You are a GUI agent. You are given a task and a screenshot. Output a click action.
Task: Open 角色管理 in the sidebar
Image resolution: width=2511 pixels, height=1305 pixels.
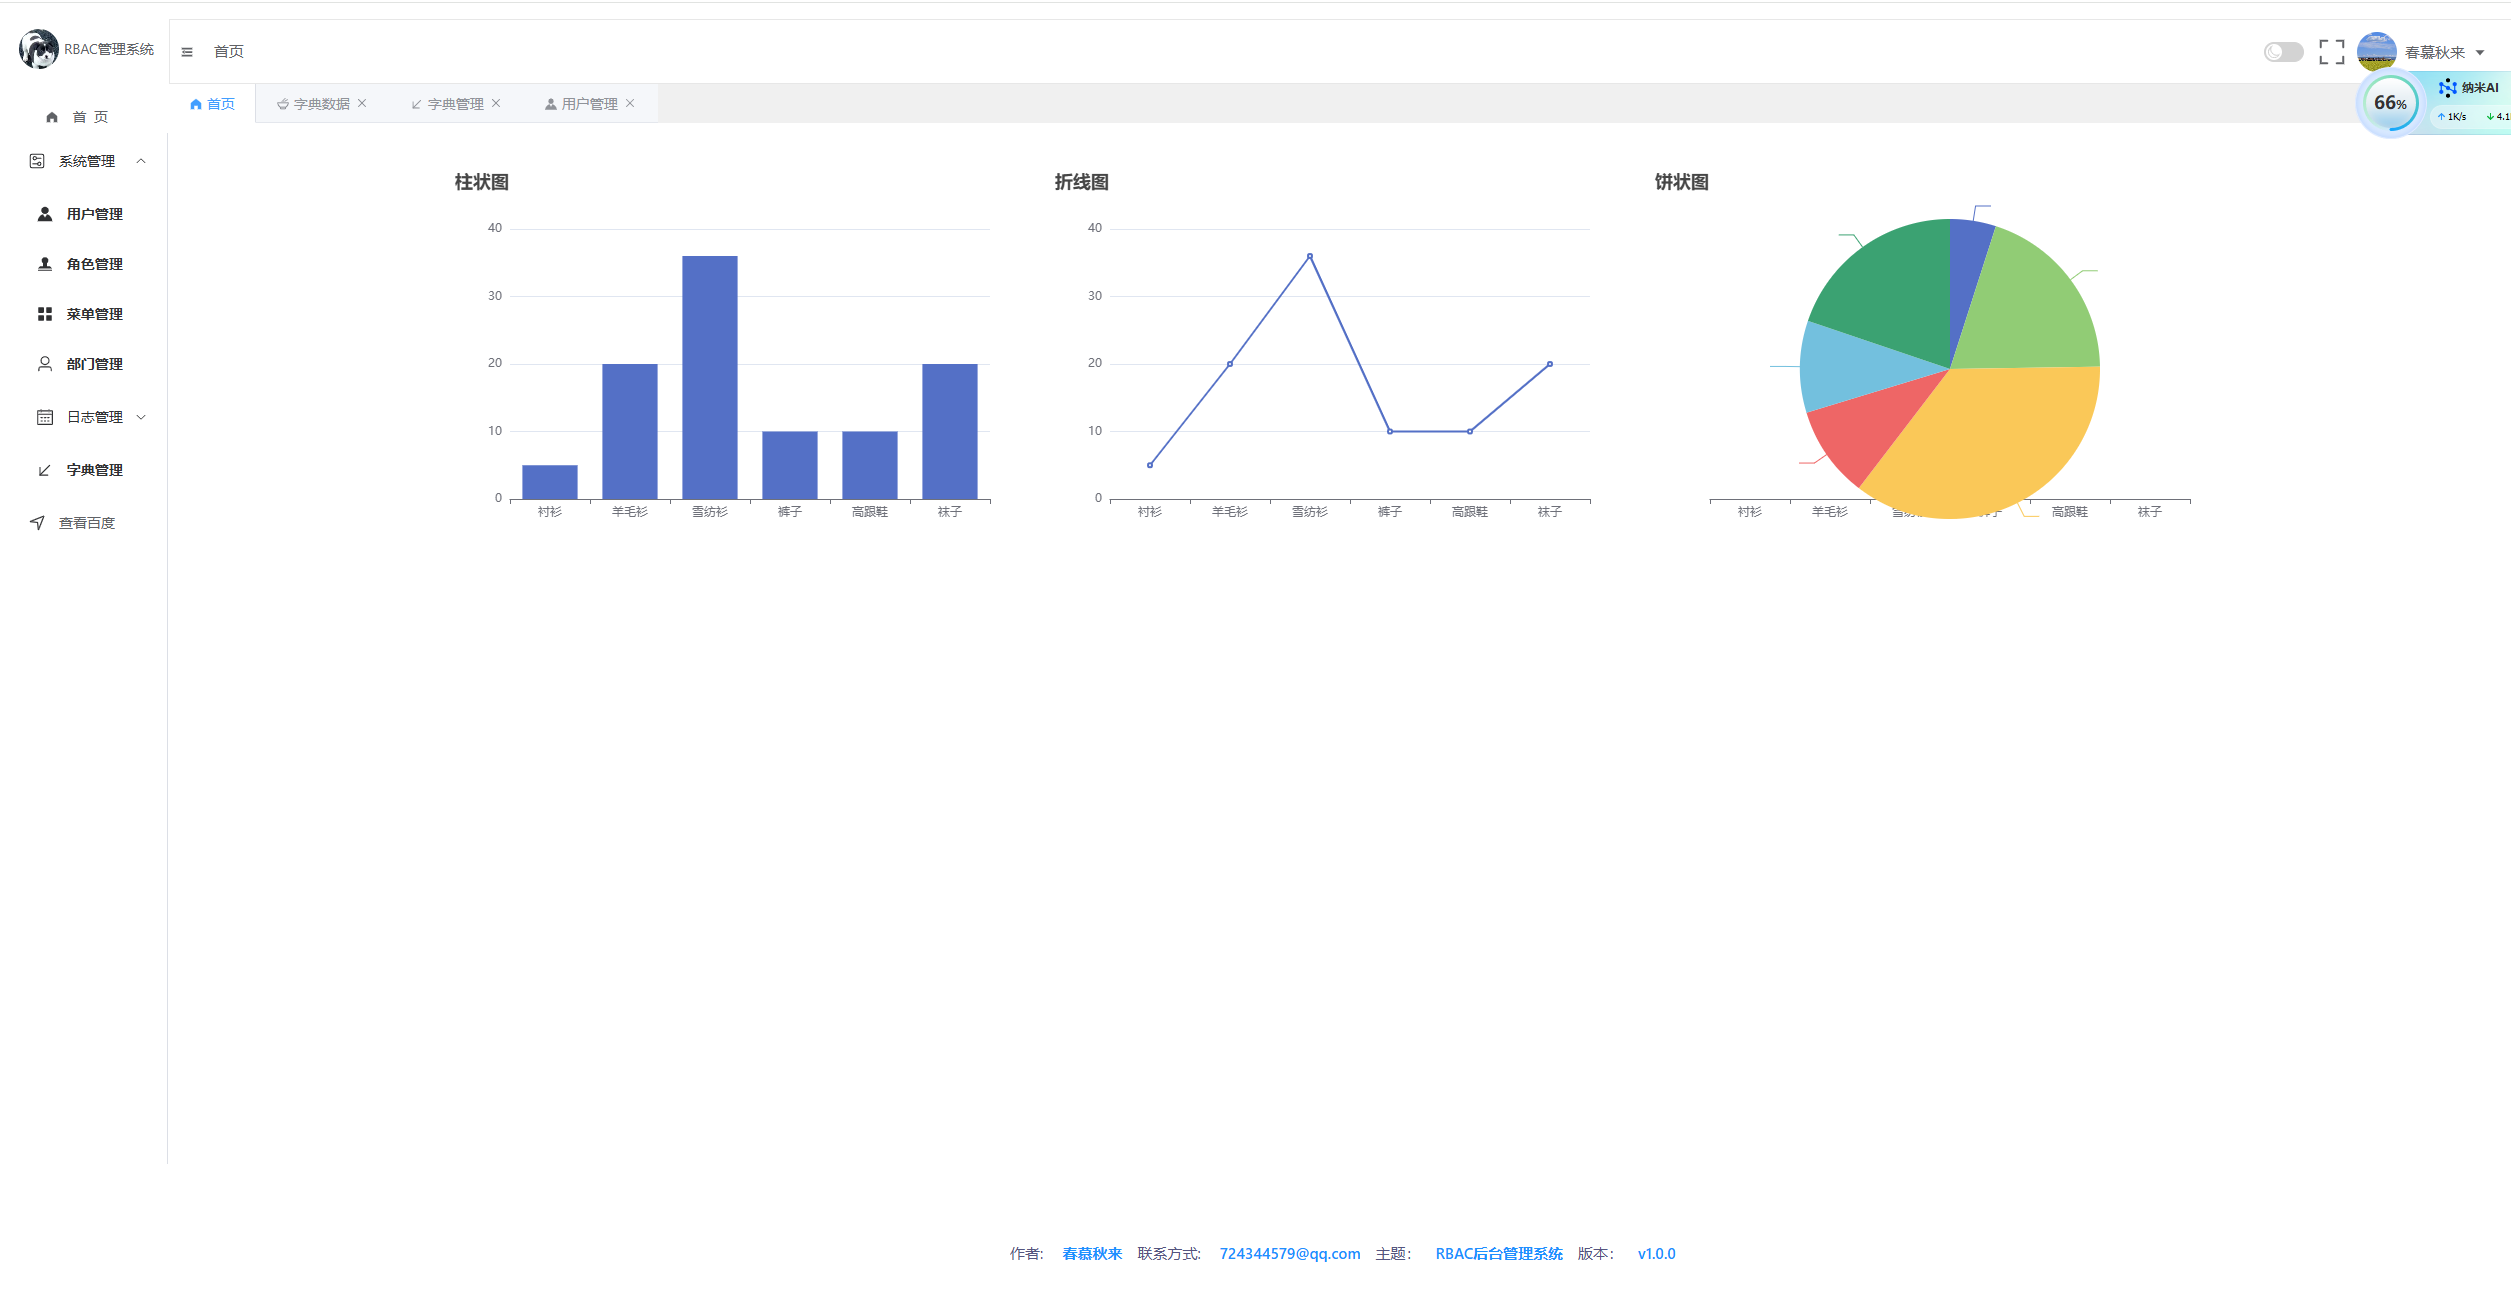pos(94,264)
